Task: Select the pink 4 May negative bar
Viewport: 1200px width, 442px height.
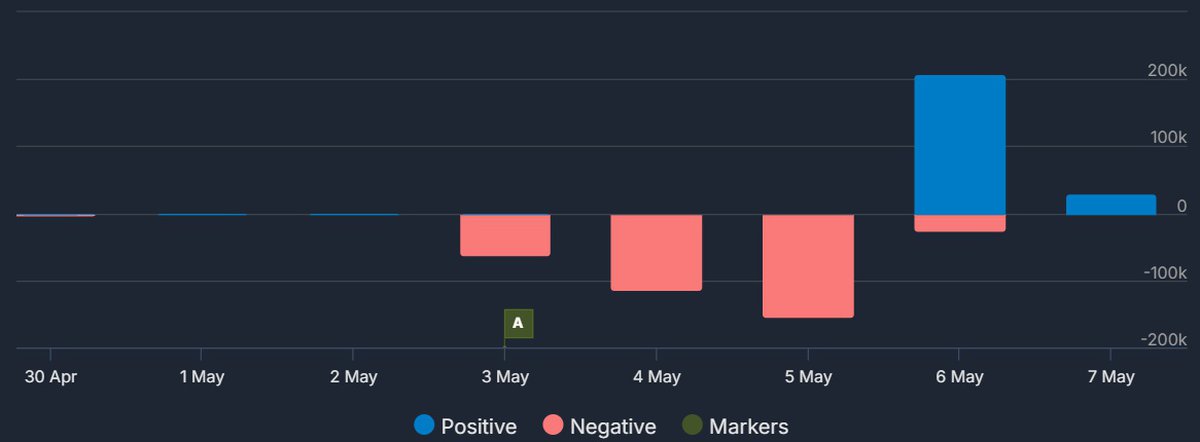Action: tap(656, 252)
